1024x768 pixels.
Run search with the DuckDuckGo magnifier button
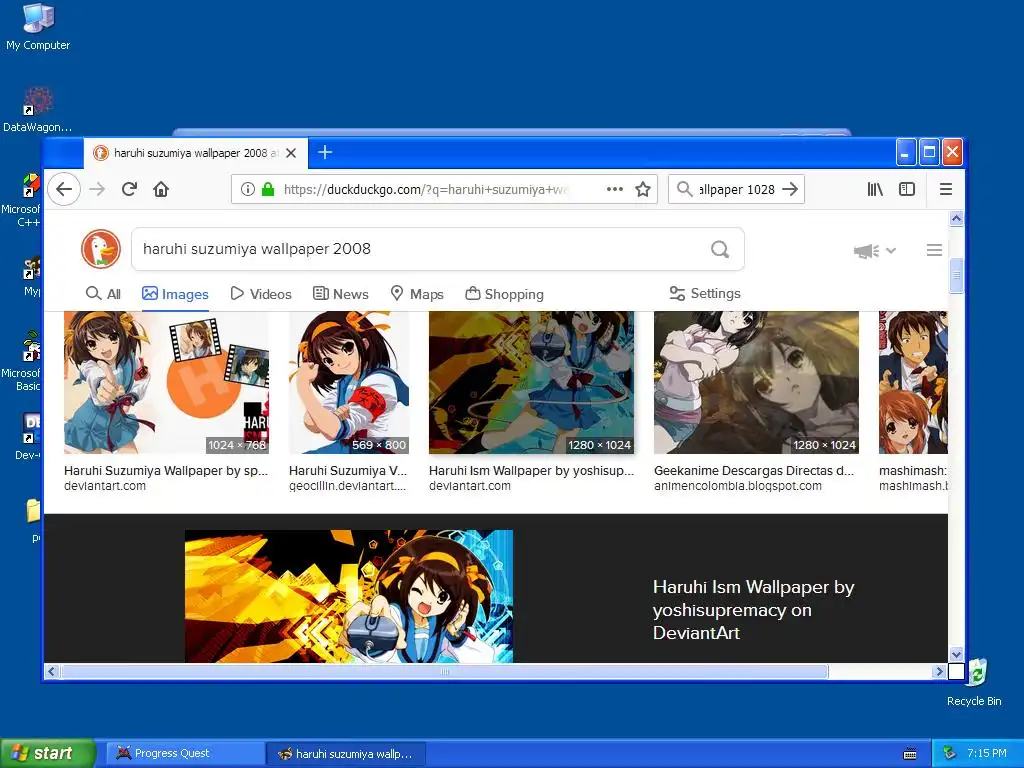tap(720, 249)
